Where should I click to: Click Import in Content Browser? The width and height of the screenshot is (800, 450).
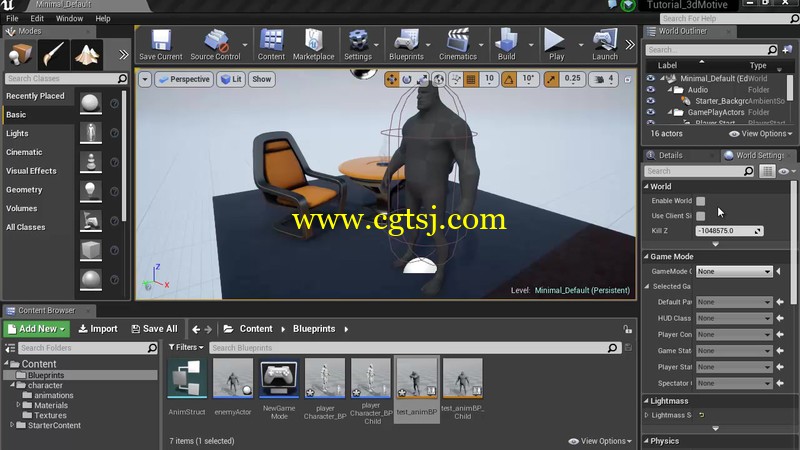[98, 329]
